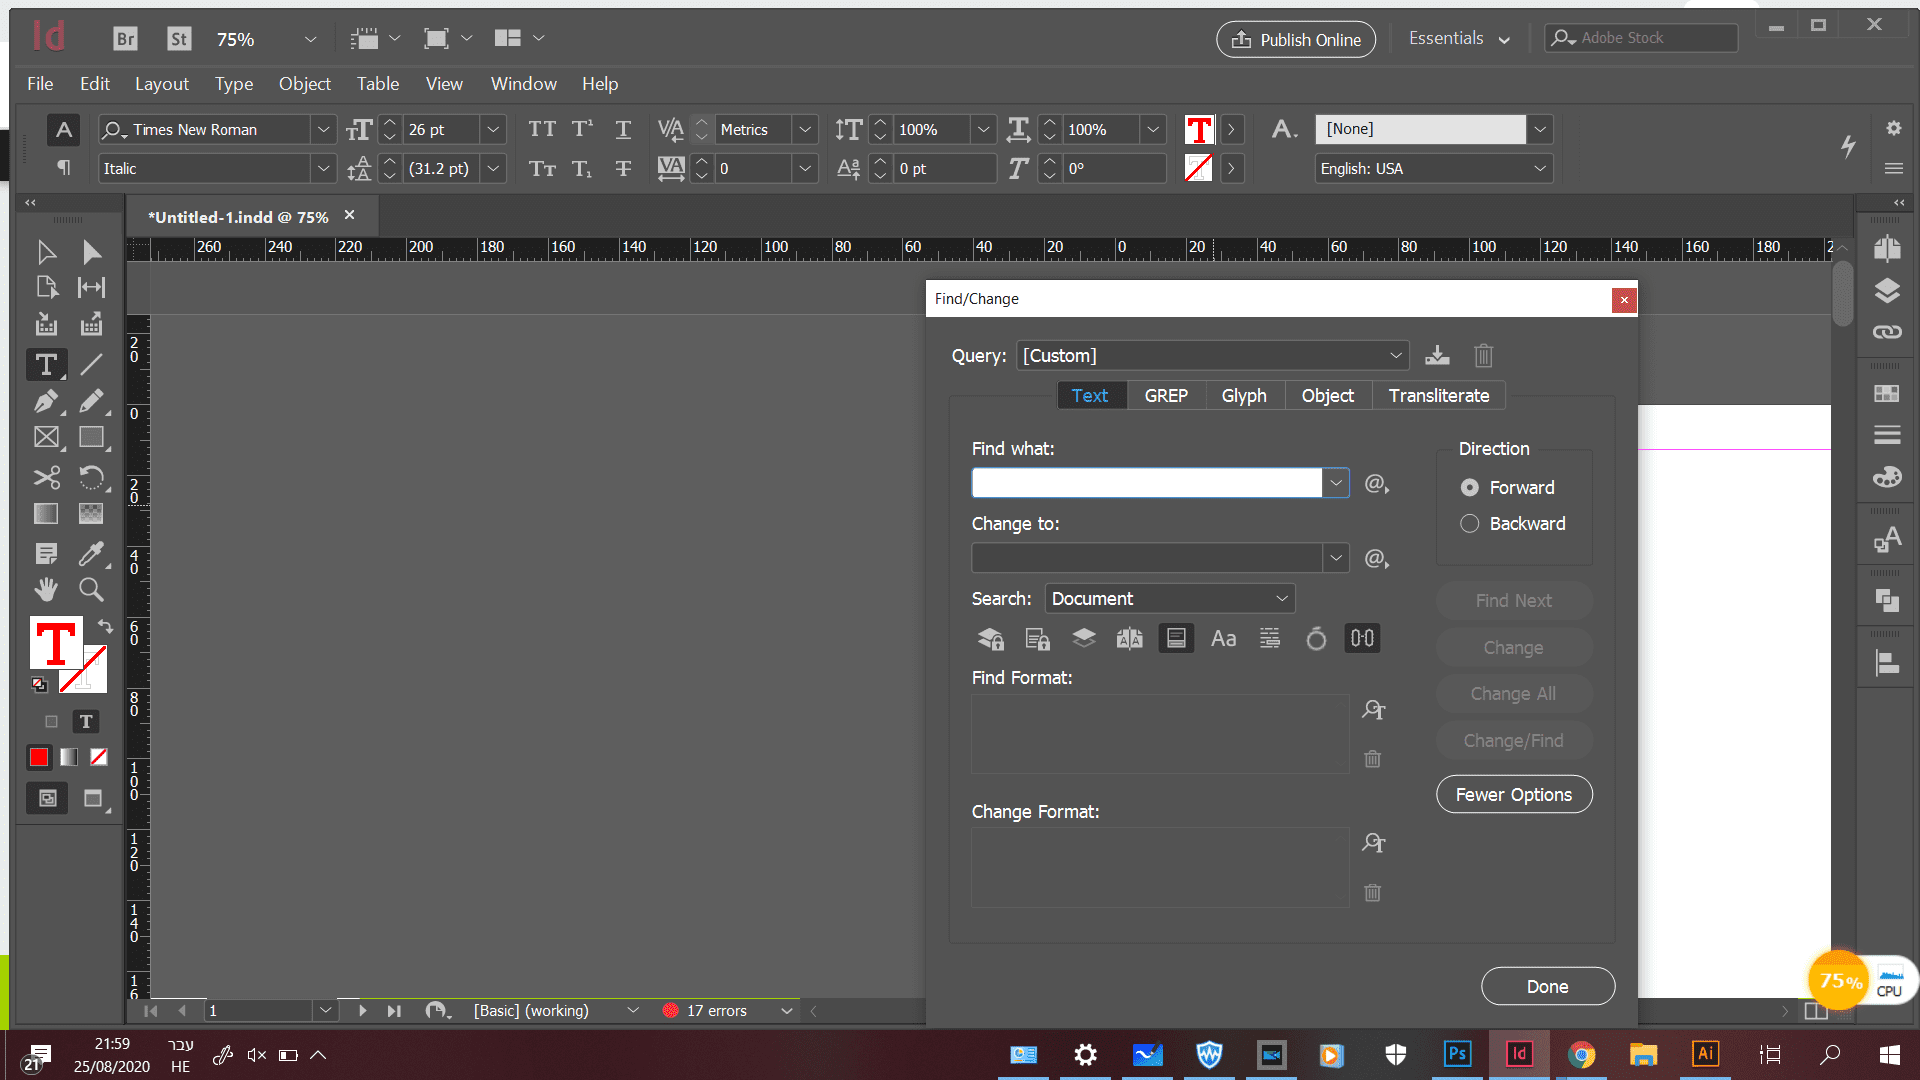Click the red fill color swatch
Screen dimensions: 1920x1080
[x=39, y=758]
